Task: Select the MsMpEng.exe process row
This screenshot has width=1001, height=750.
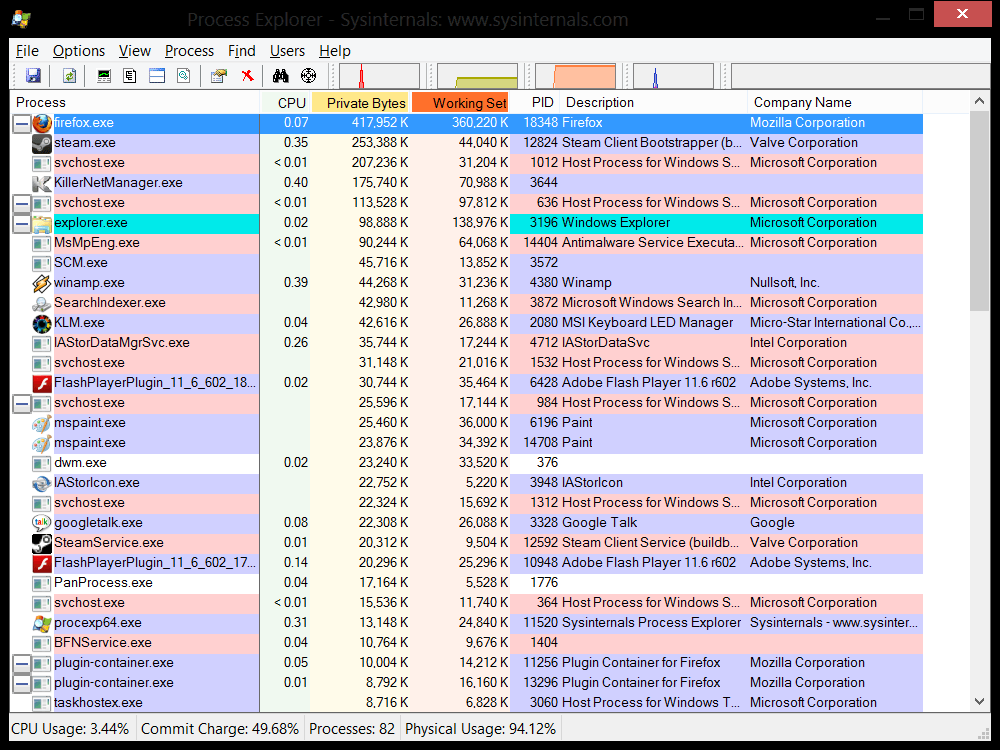Action: [467, 243]
